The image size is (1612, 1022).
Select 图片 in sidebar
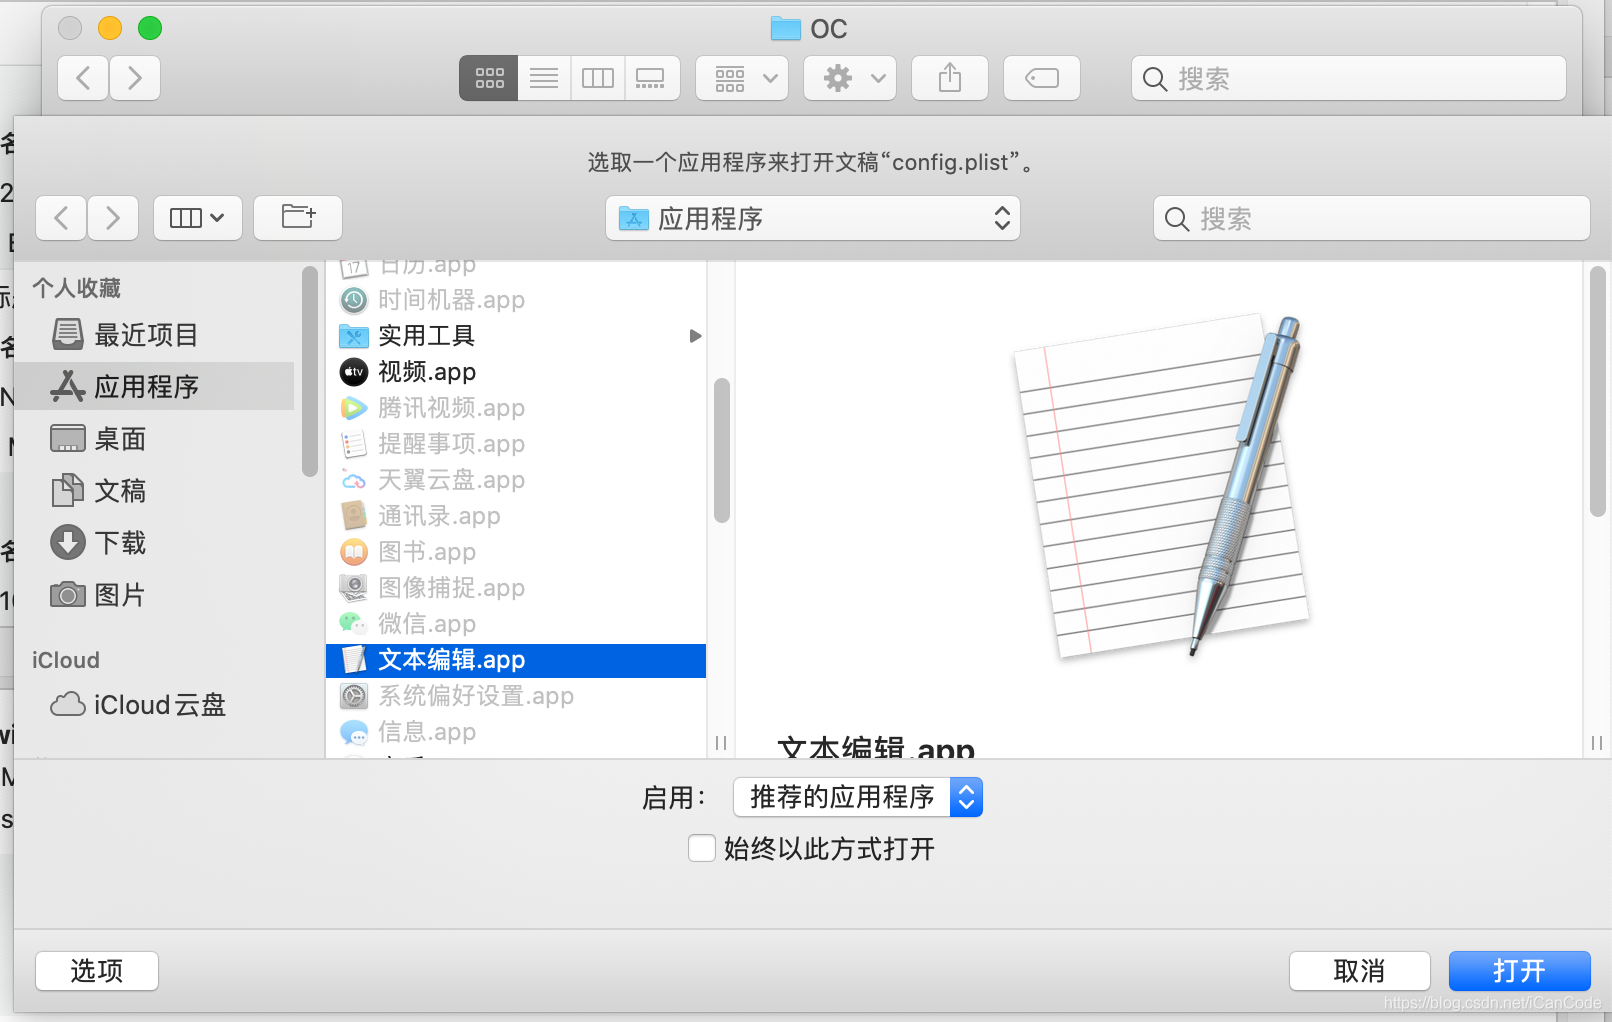point(155,595)
